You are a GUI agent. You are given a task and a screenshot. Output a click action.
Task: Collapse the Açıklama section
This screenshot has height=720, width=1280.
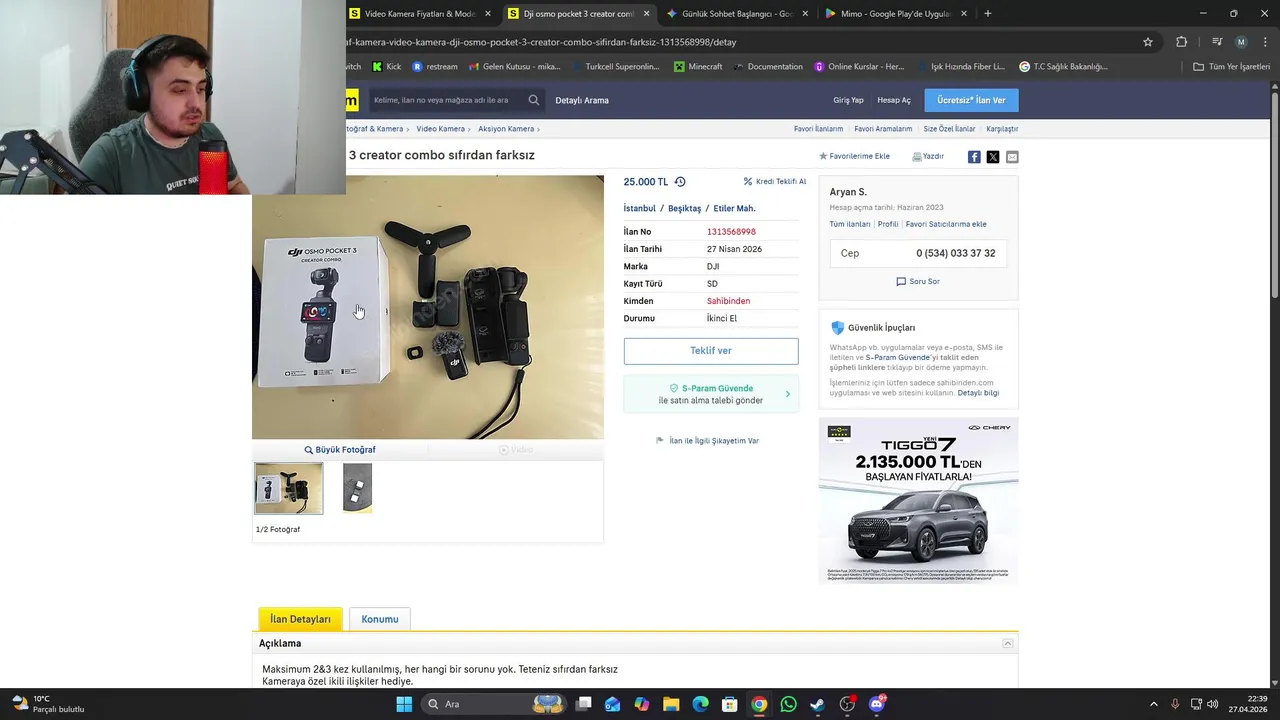1008,643
